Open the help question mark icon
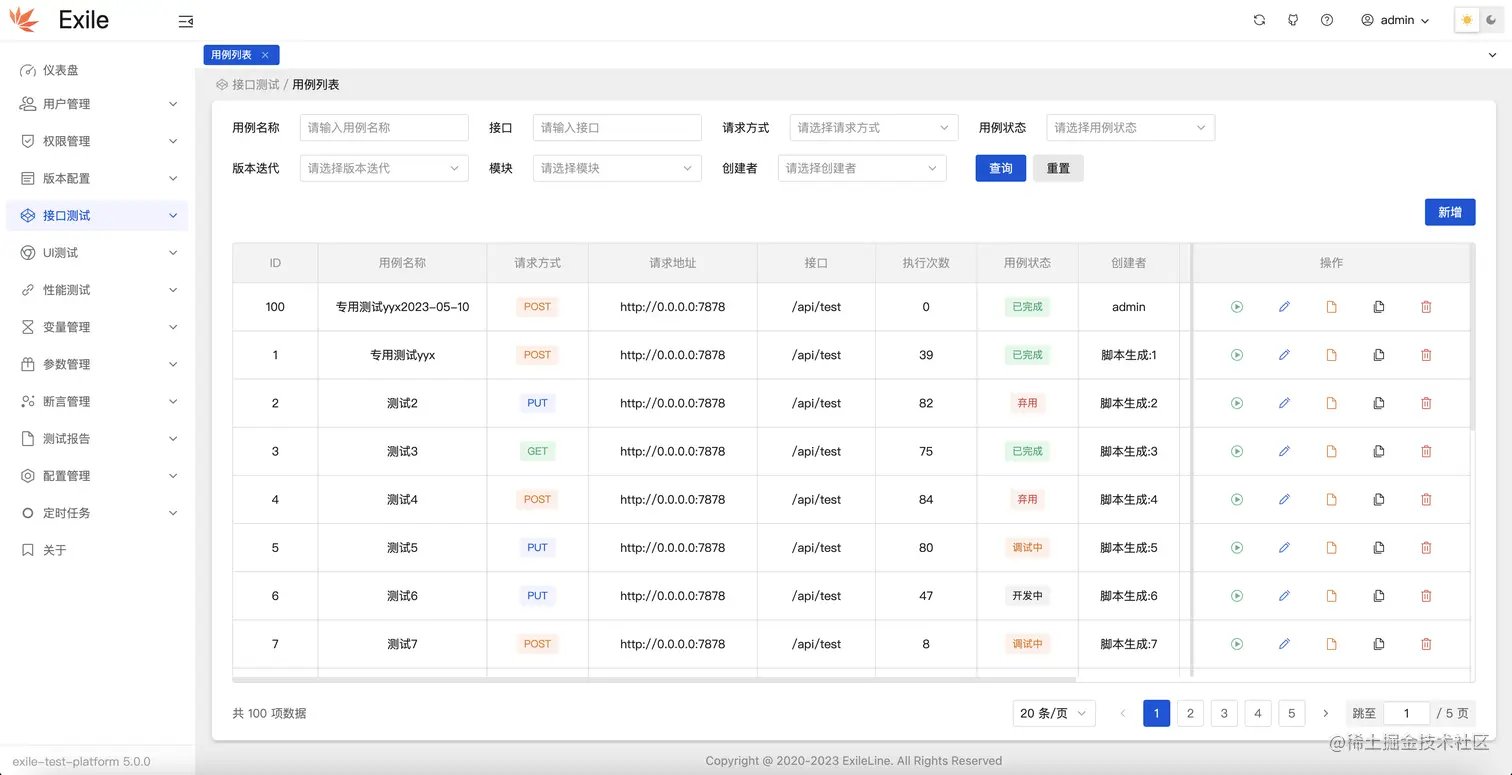The height and width of the screenshot is (775, 1512). point(1327,19)
